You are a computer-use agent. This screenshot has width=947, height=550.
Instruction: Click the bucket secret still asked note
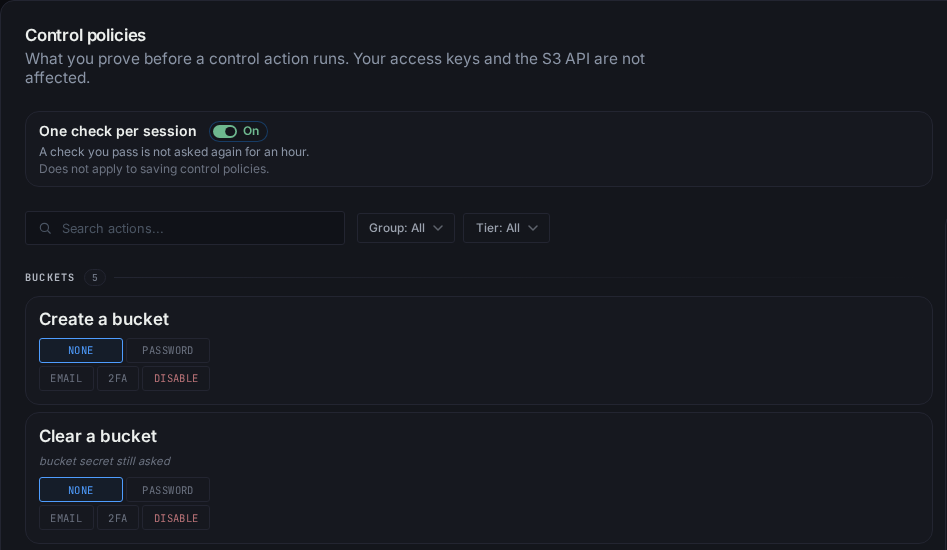(104, 461)
